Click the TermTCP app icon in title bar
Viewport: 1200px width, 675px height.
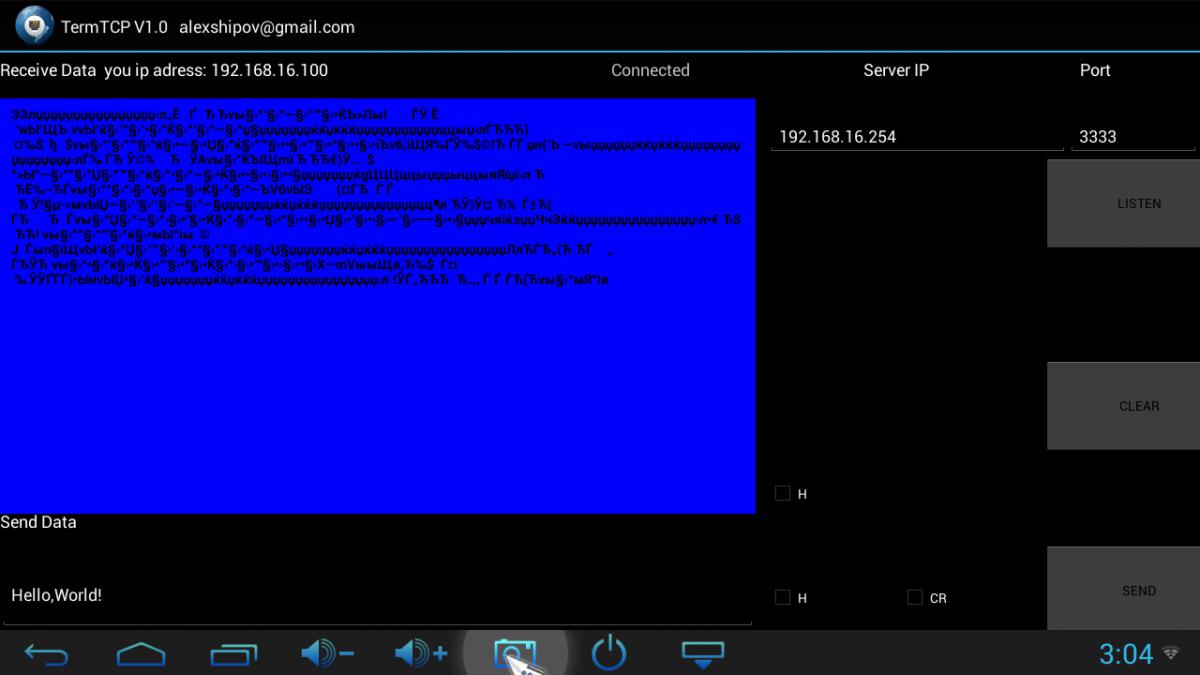coord(34,25)
